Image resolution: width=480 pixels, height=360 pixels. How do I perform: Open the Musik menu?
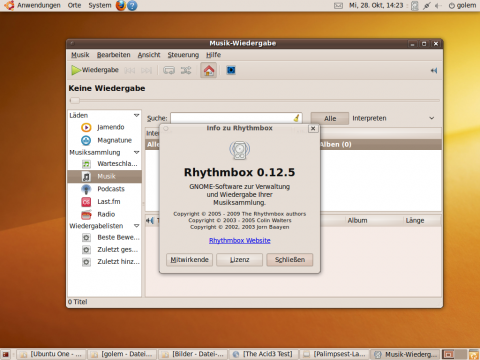point(80,55)
